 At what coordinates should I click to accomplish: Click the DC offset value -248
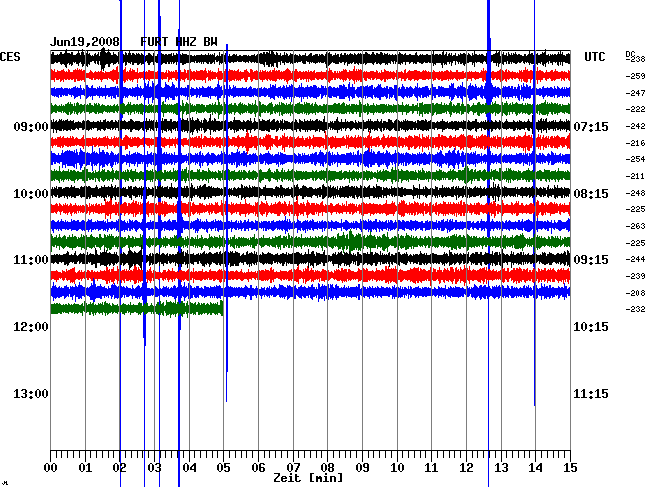point(635,194)
